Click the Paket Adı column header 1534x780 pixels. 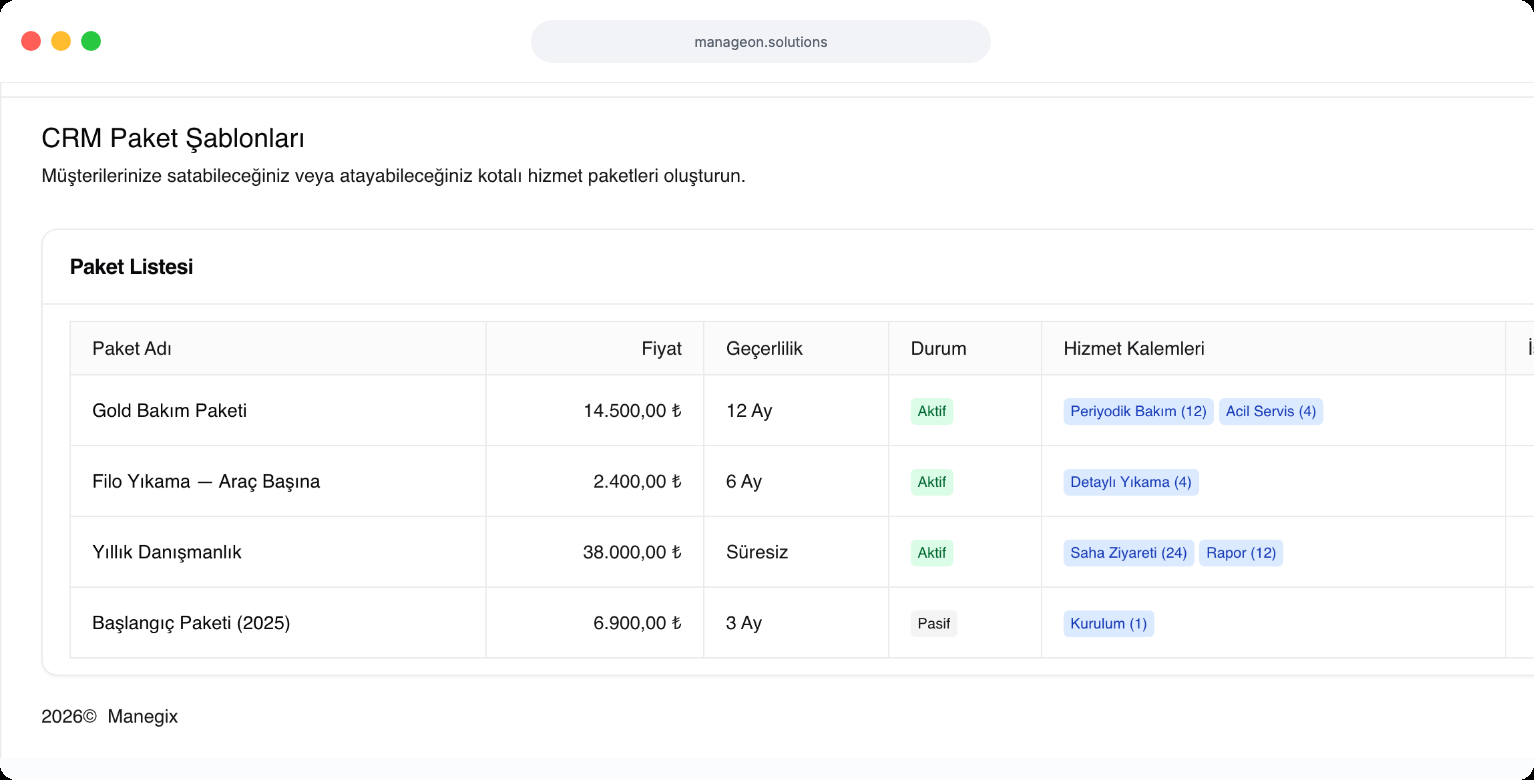[278, 349]
